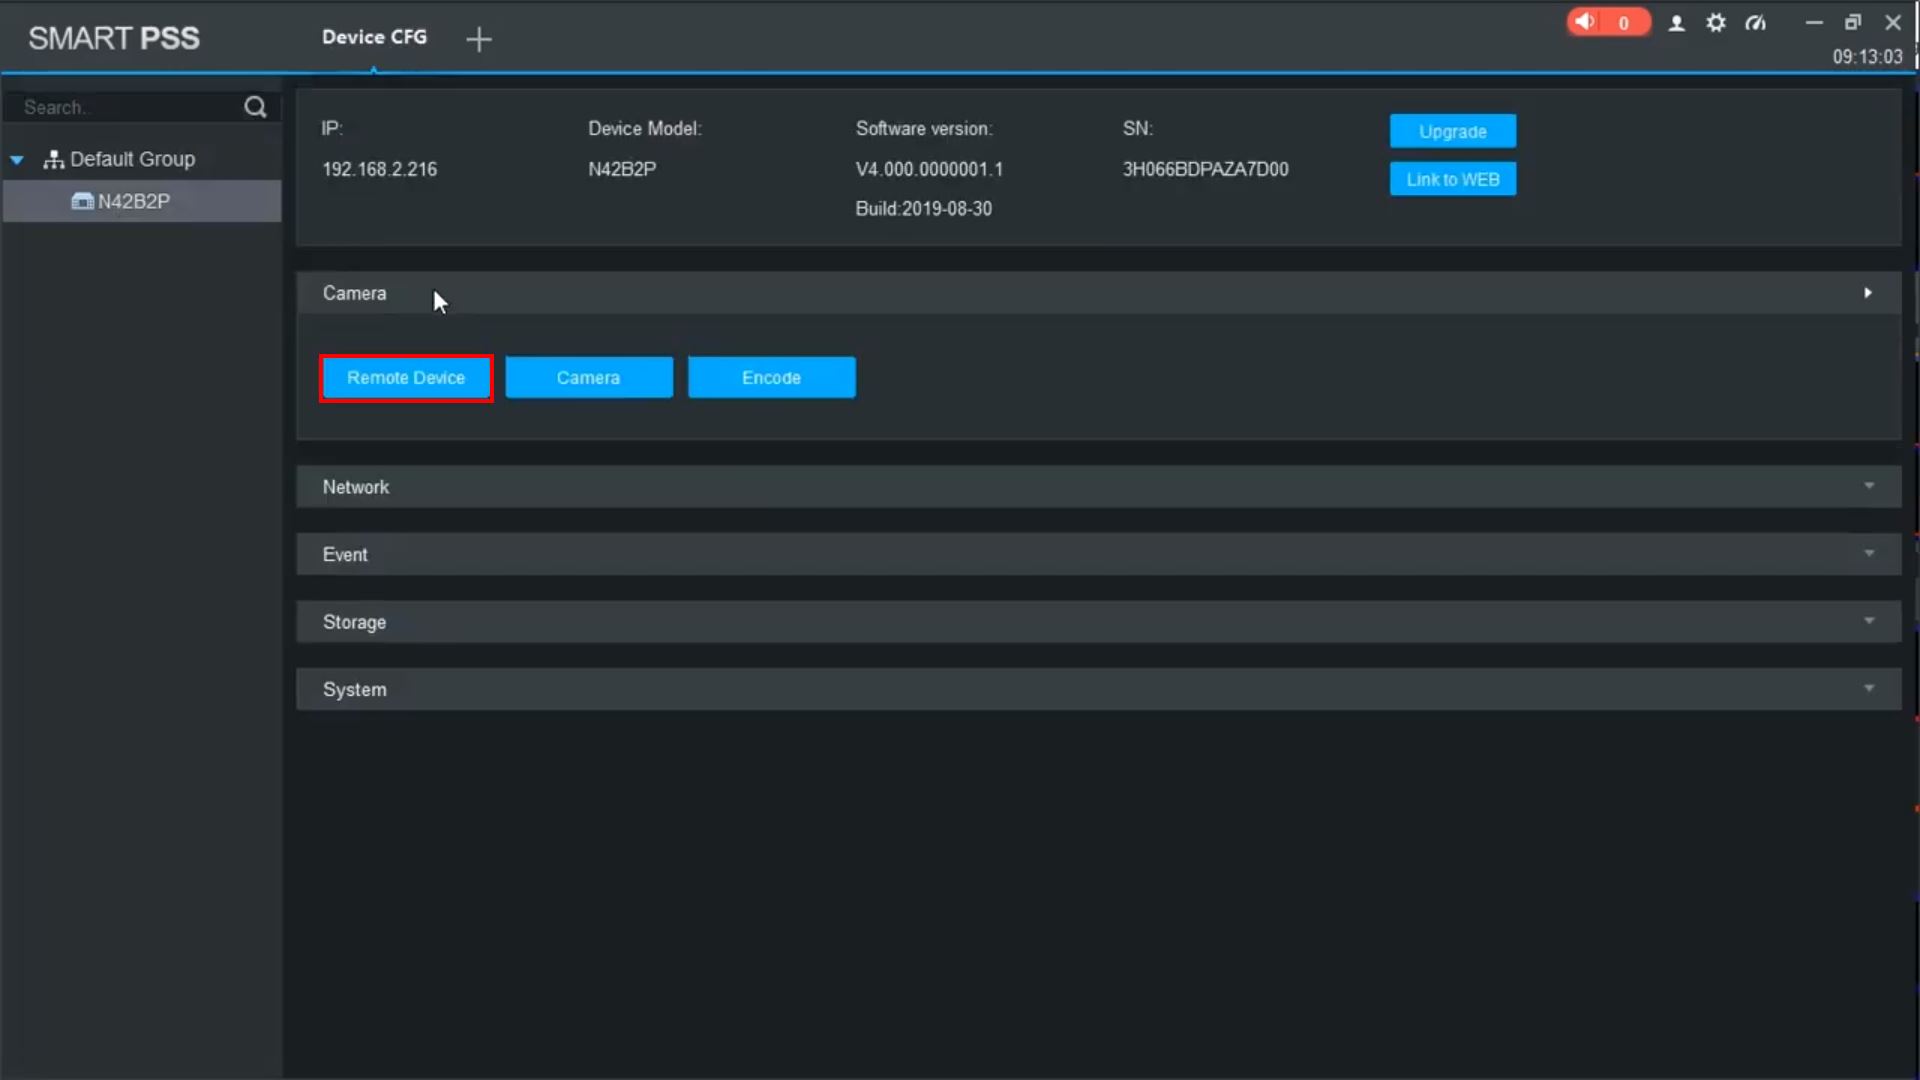This screenshot has width=1920, height=1080.
Task: Click the search magnifier icon
Action: [x=255, y=107]
